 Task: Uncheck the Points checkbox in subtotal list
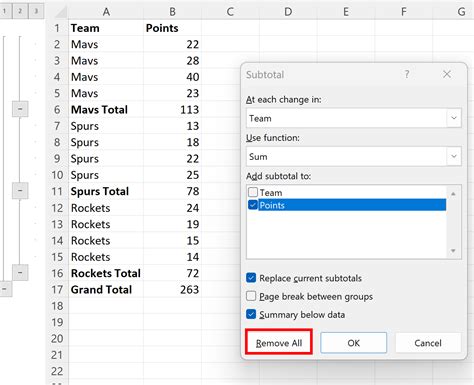click(x=253, y=205)
